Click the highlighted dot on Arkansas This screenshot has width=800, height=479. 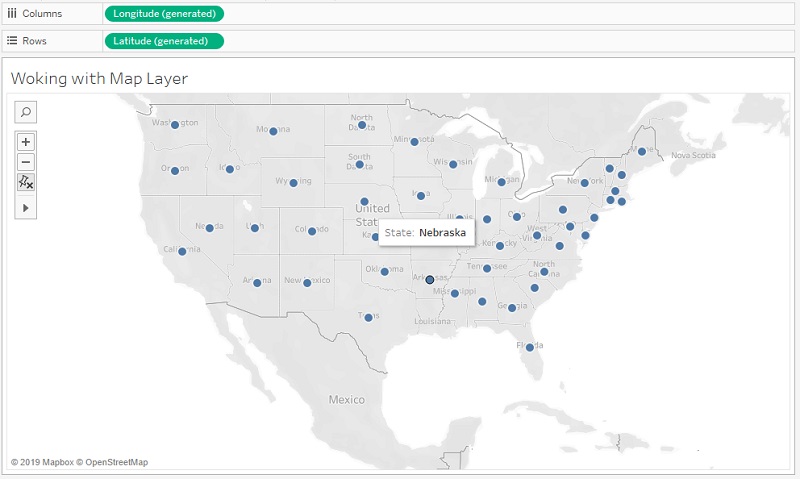click(x=430, y=280)
